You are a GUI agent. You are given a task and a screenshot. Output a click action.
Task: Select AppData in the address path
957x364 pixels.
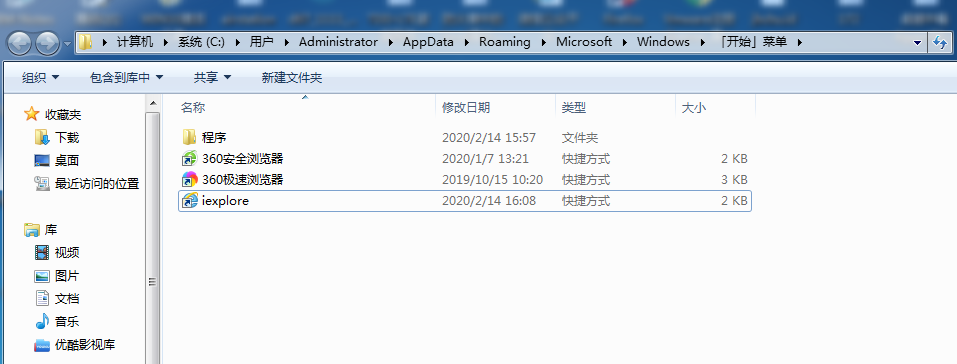tap(428, 42)
